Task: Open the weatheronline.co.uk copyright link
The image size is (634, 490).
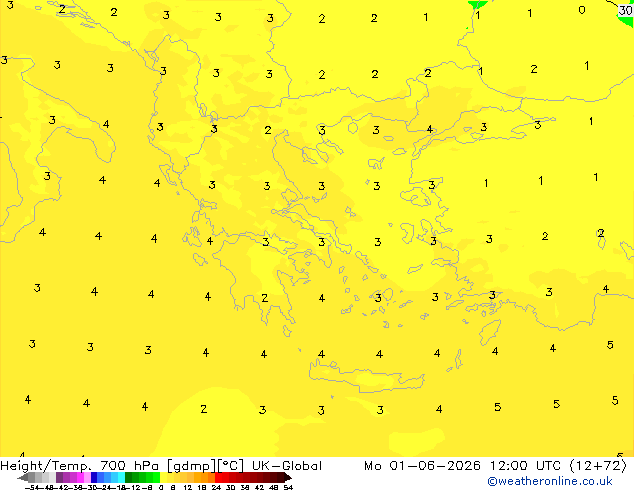Action: (x=549, y=481)
